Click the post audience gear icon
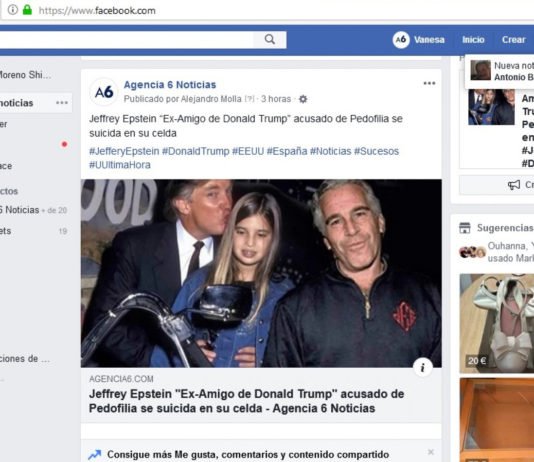 tap(303, 99)
